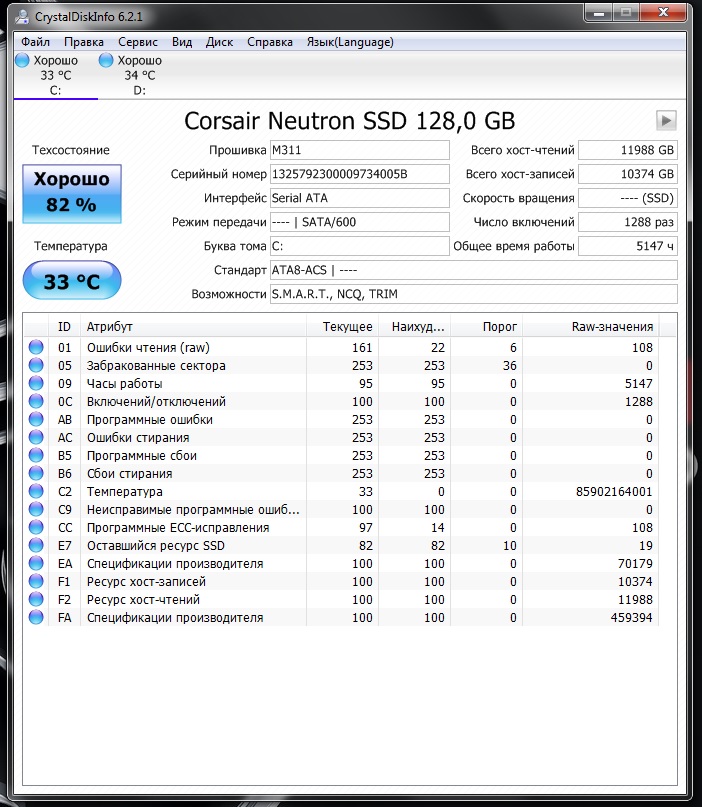Viewport: 702px width, 807px height.
Task: Click total host writes value 10374 GB
Action: pyautogui.click(x=627, y=174)
